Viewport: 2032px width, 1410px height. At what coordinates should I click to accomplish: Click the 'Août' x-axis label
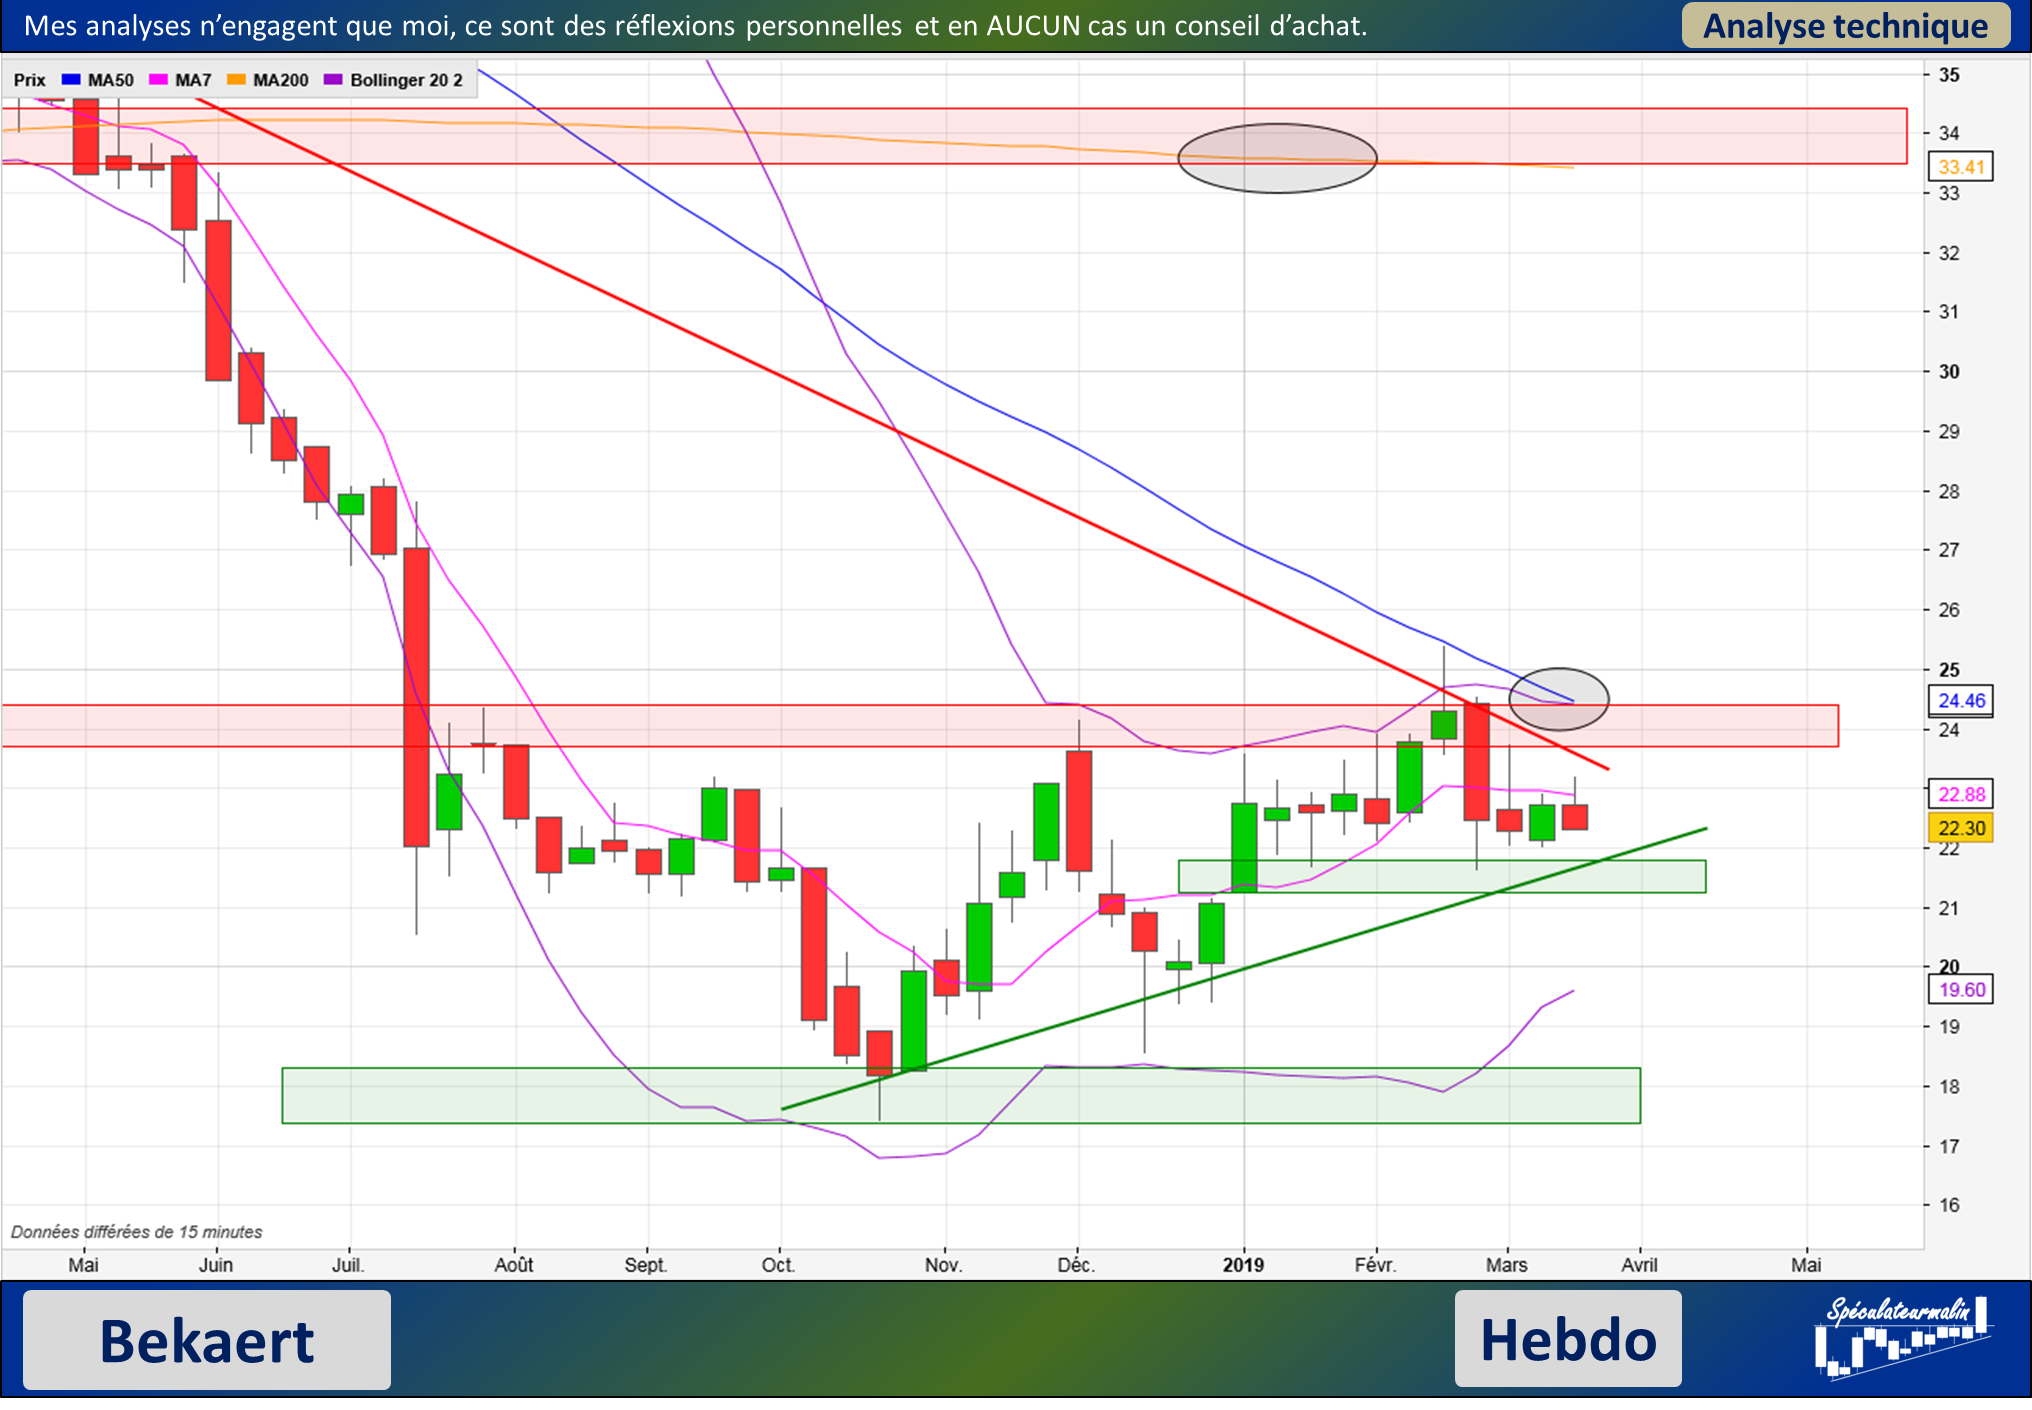pyautogui.click(x=514, y=1265)
